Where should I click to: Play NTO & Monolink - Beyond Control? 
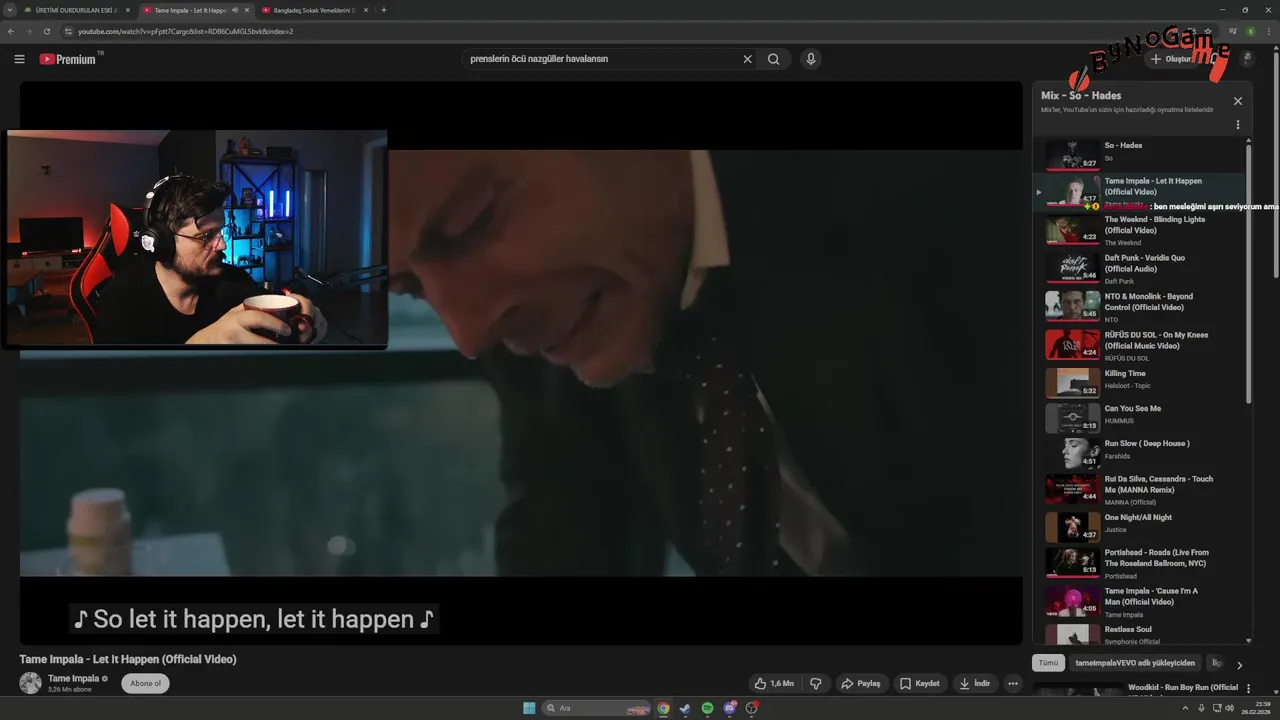pyautogui.click(x=1140, y=307)
